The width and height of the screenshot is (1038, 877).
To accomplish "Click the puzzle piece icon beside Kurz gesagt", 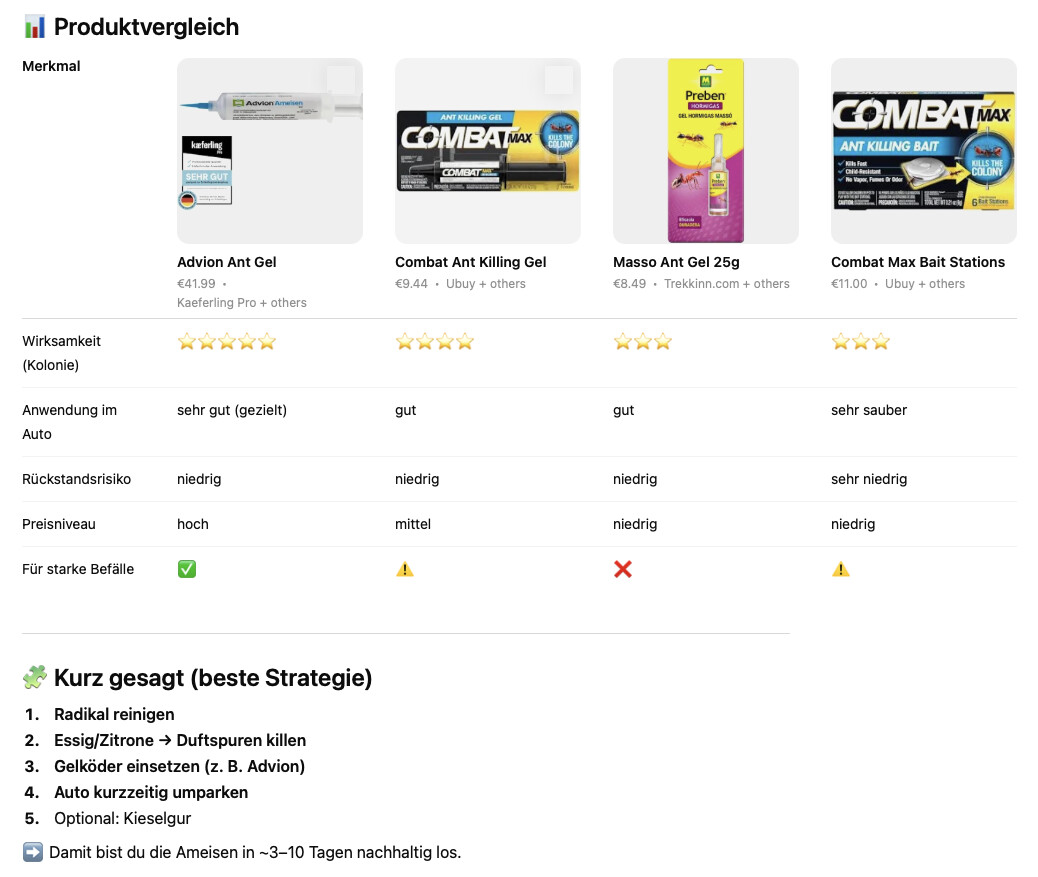I will point(34,677).
